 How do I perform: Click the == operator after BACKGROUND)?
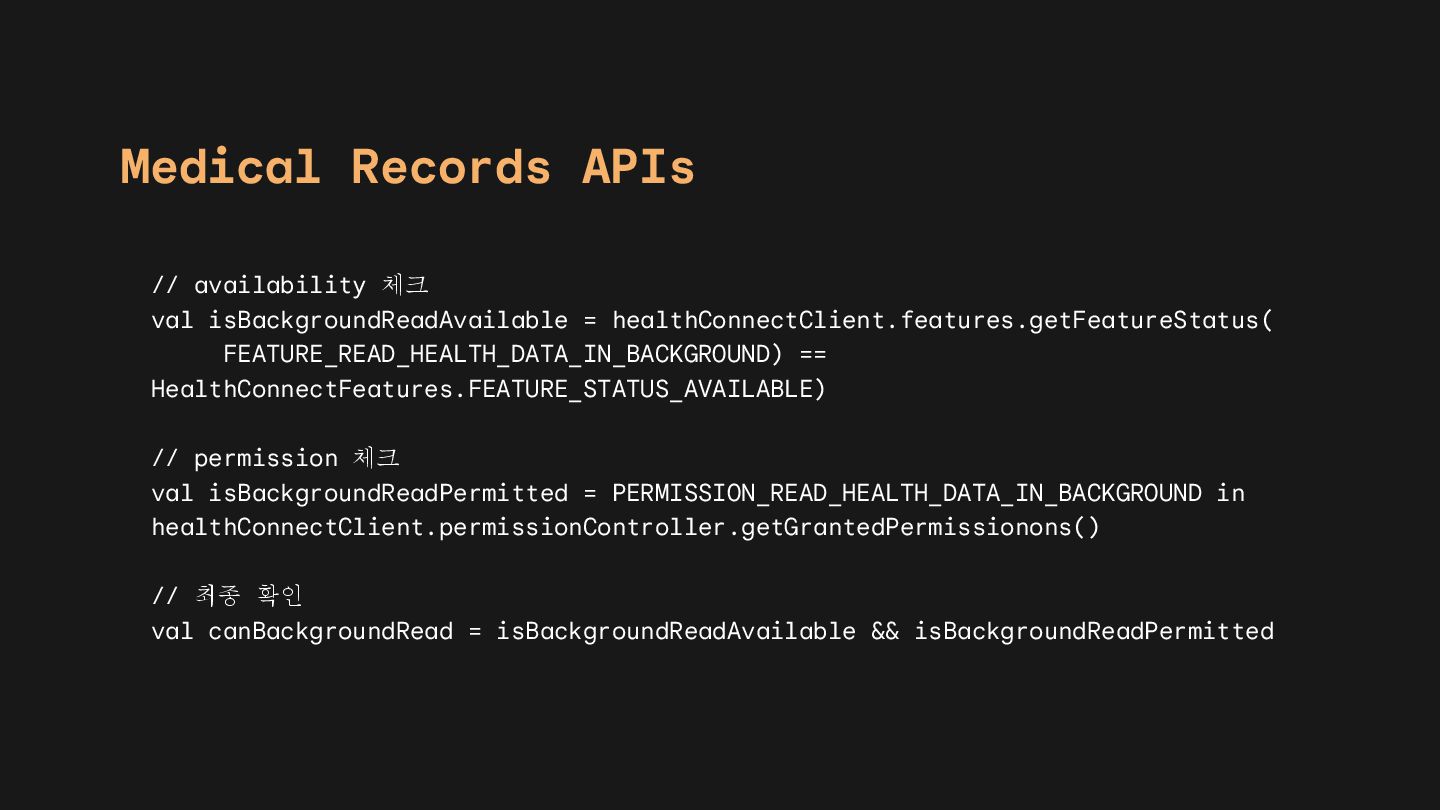813,355
